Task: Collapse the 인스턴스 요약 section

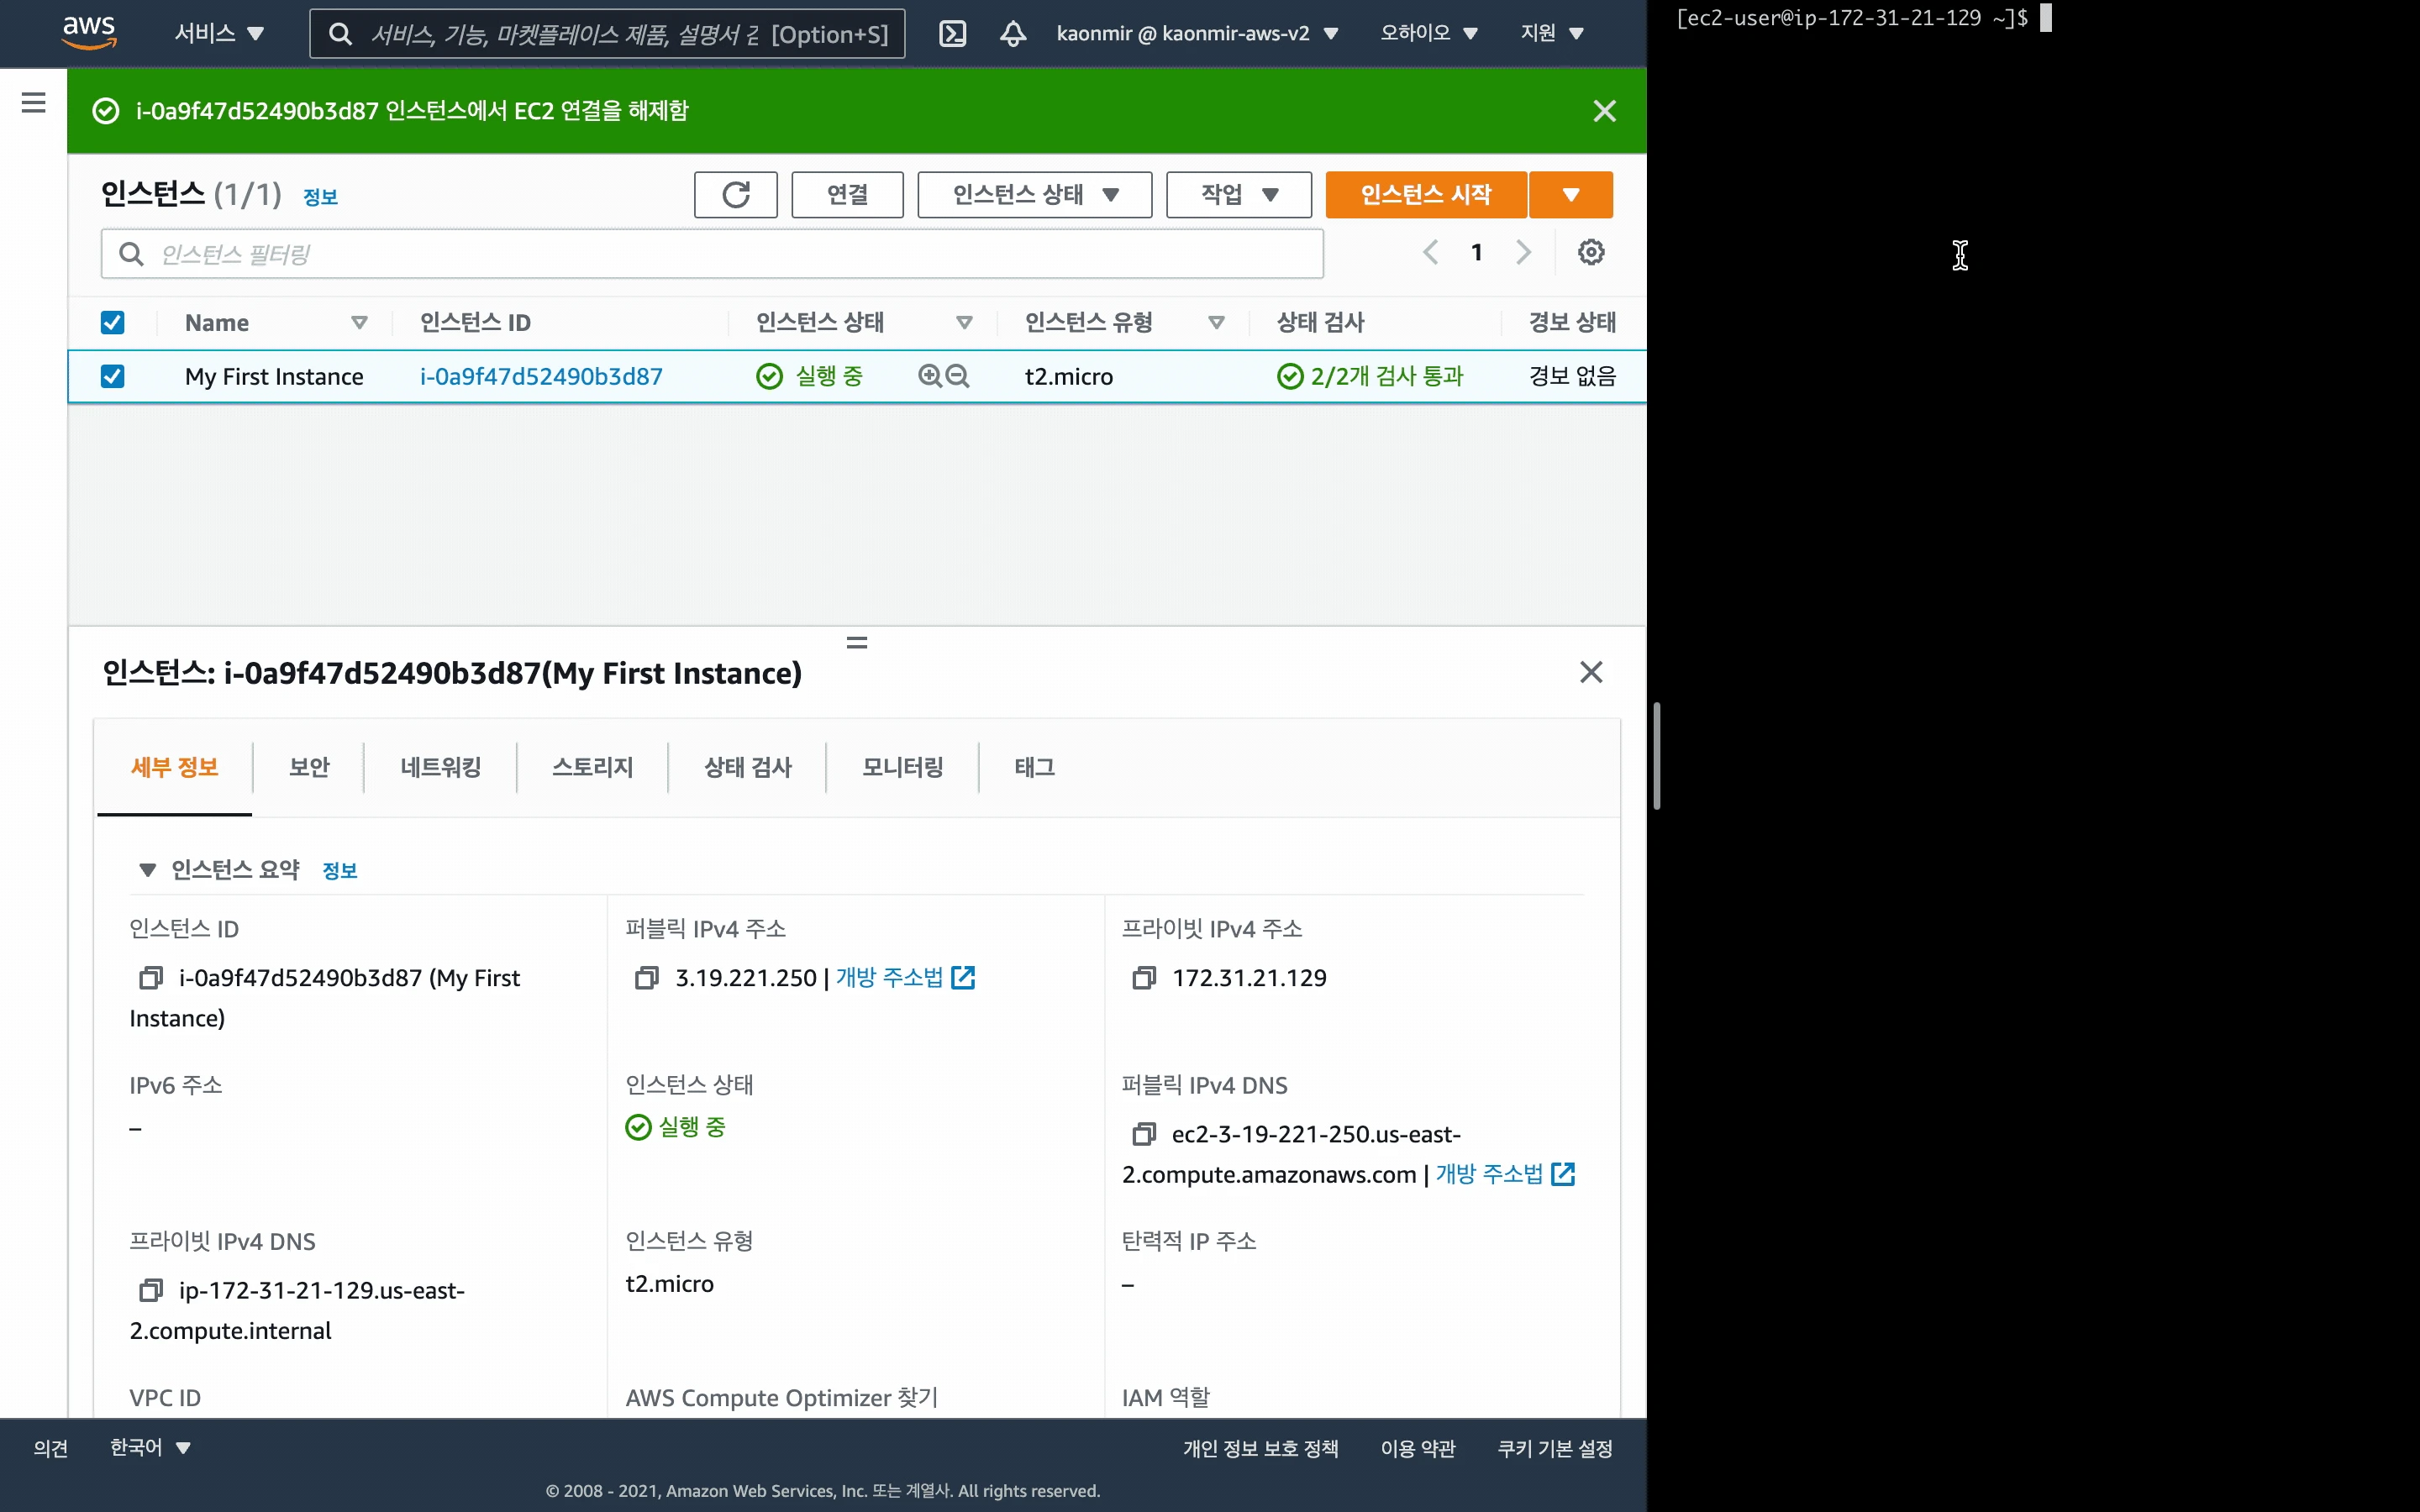Action: click(x=147, y=869)
